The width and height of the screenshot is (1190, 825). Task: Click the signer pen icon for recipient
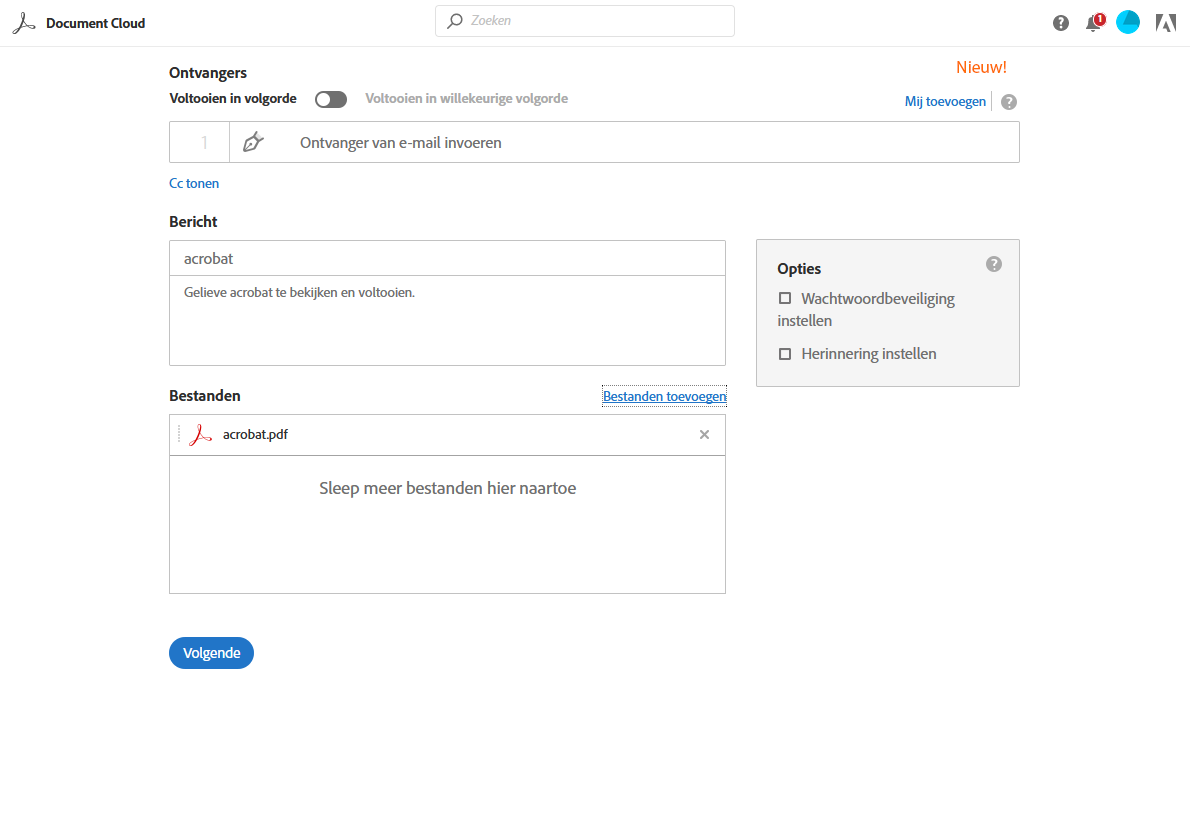pos(253,142)
